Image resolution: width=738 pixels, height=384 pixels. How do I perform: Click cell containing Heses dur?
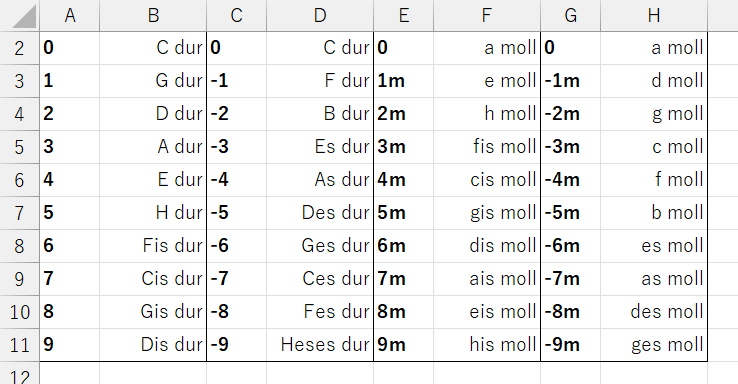point(320,345)
